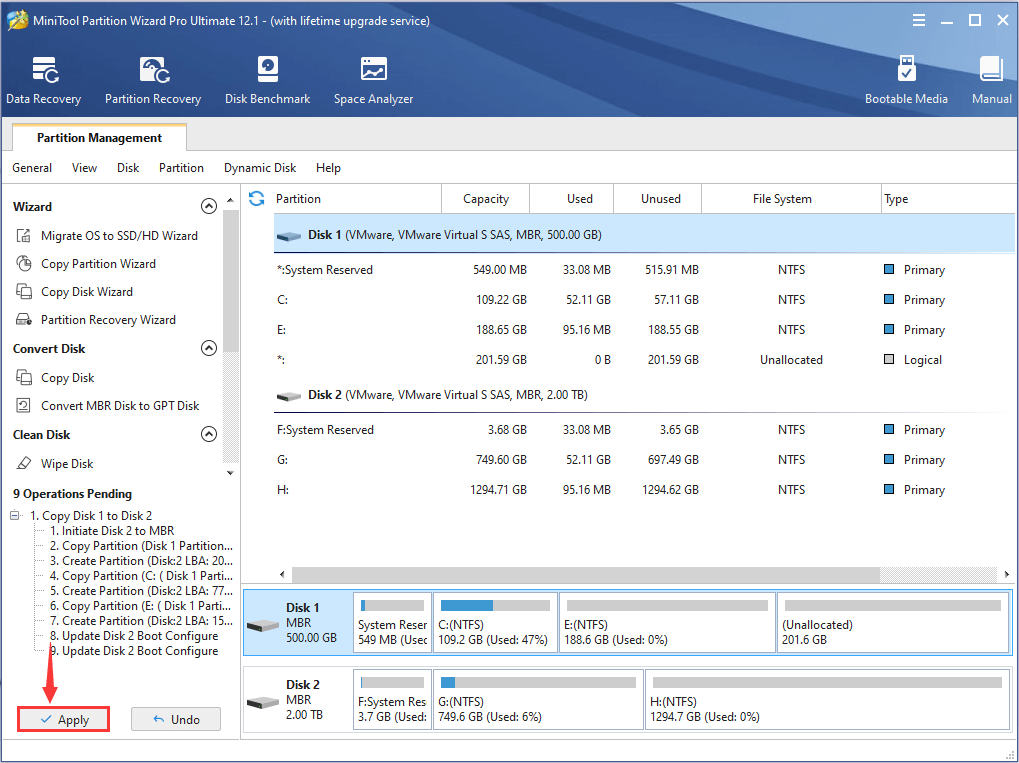Start the Partition Recovery Wizard

click(96, 319)
